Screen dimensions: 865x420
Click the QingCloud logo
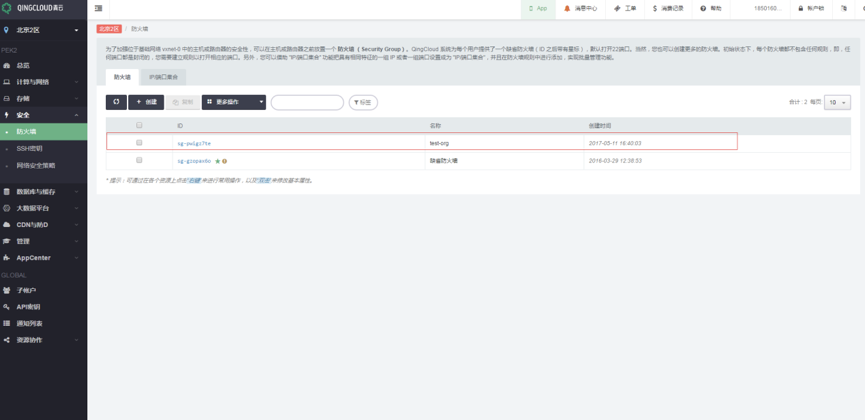[x=33, y=8]
